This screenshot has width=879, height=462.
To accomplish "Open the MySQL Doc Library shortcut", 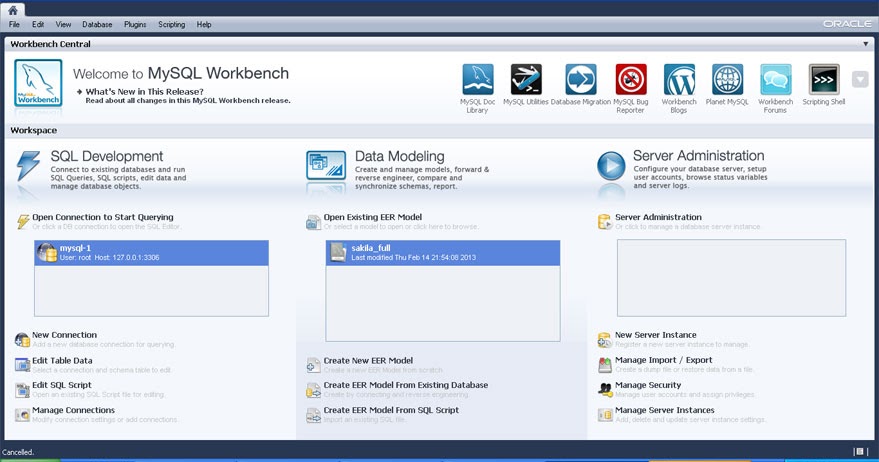I will (x=478, y=80).
